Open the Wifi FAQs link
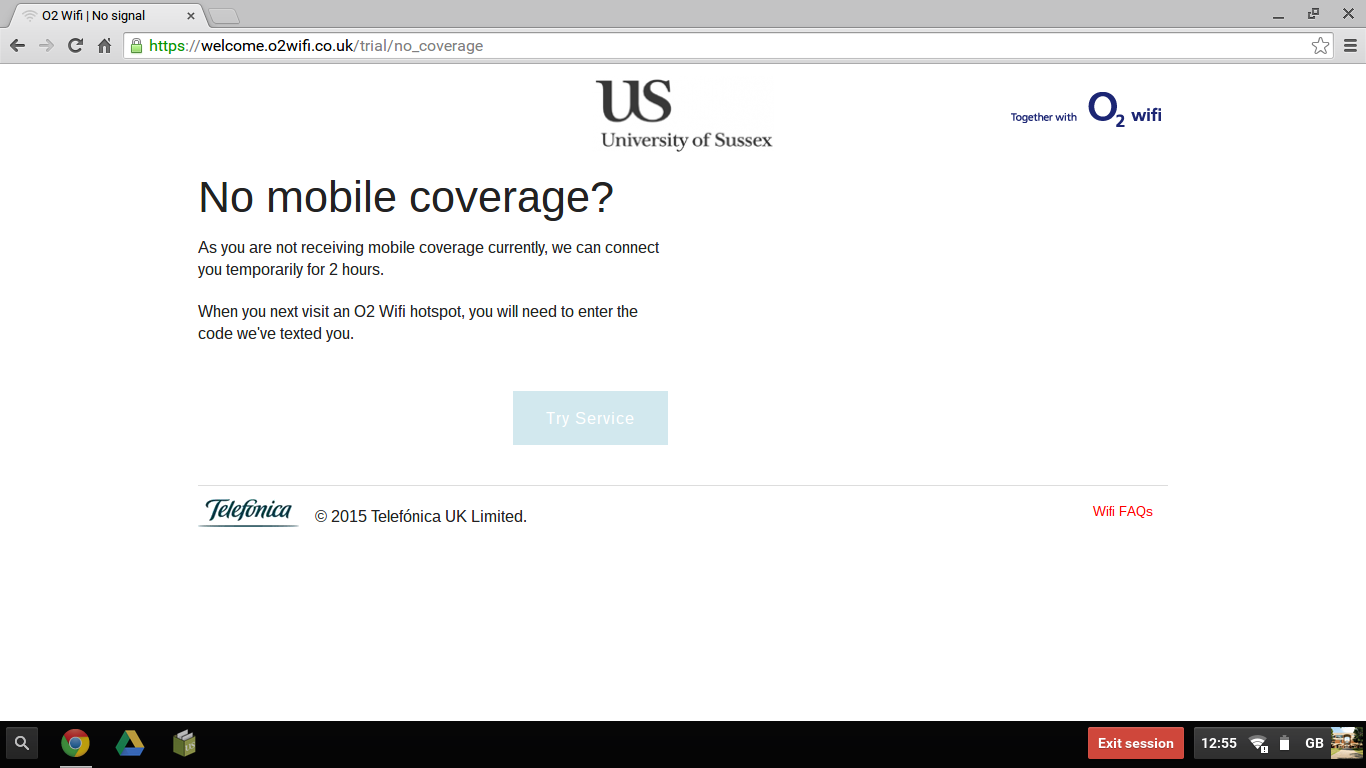The width and height of the screenshot is (1366, 768). 1122,511
